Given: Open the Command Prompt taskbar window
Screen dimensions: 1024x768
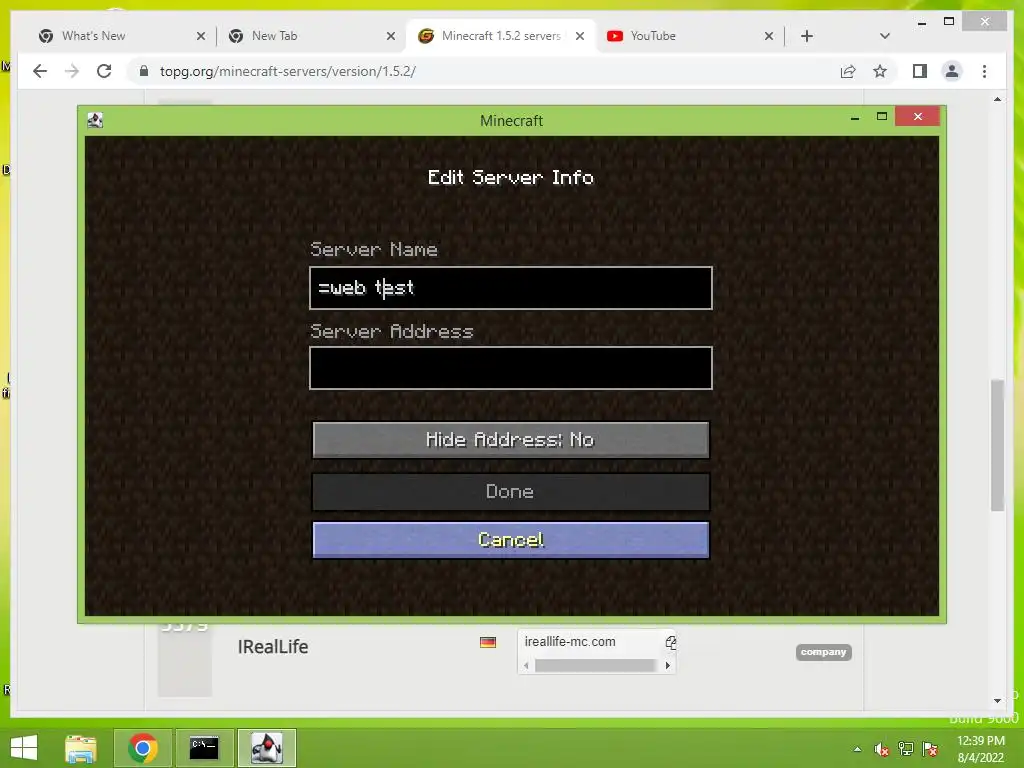Looking at the screenshot, I should (x=204, y=748).
